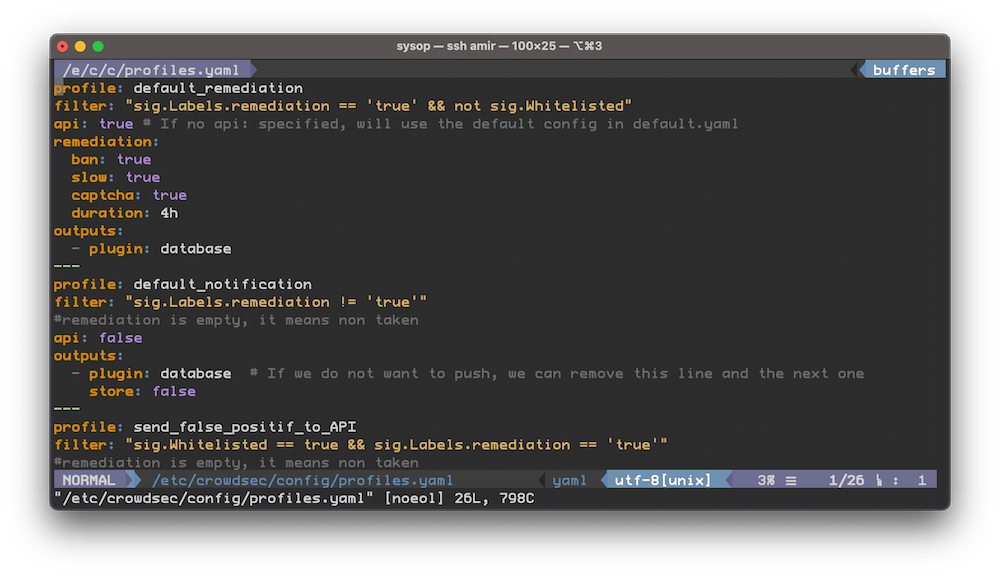Click the 3% file position indicator
Viewport: 1000px width, 576px height.
coord(766,480)
